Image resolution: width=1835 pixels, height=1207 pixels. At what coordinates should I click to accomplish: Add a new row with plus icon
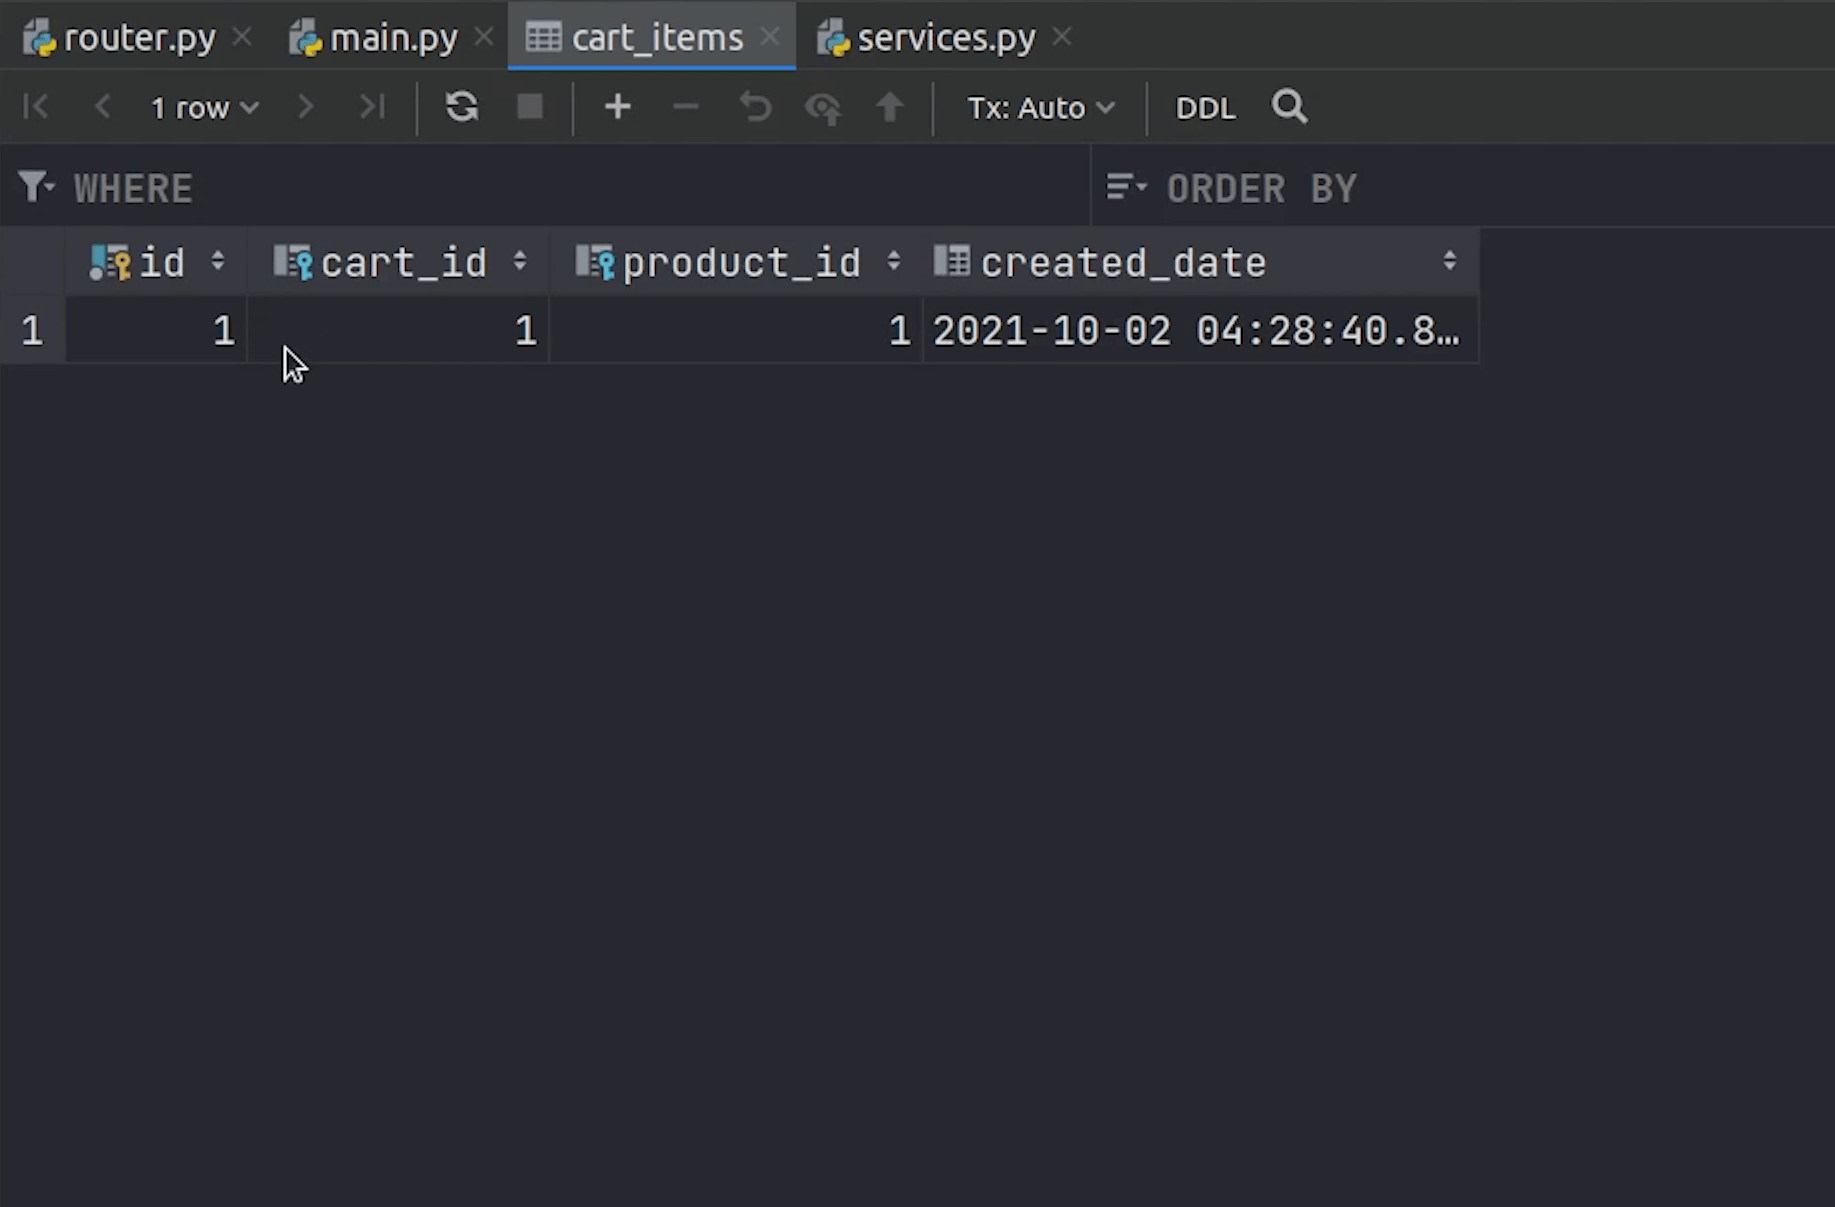(617, 107)
